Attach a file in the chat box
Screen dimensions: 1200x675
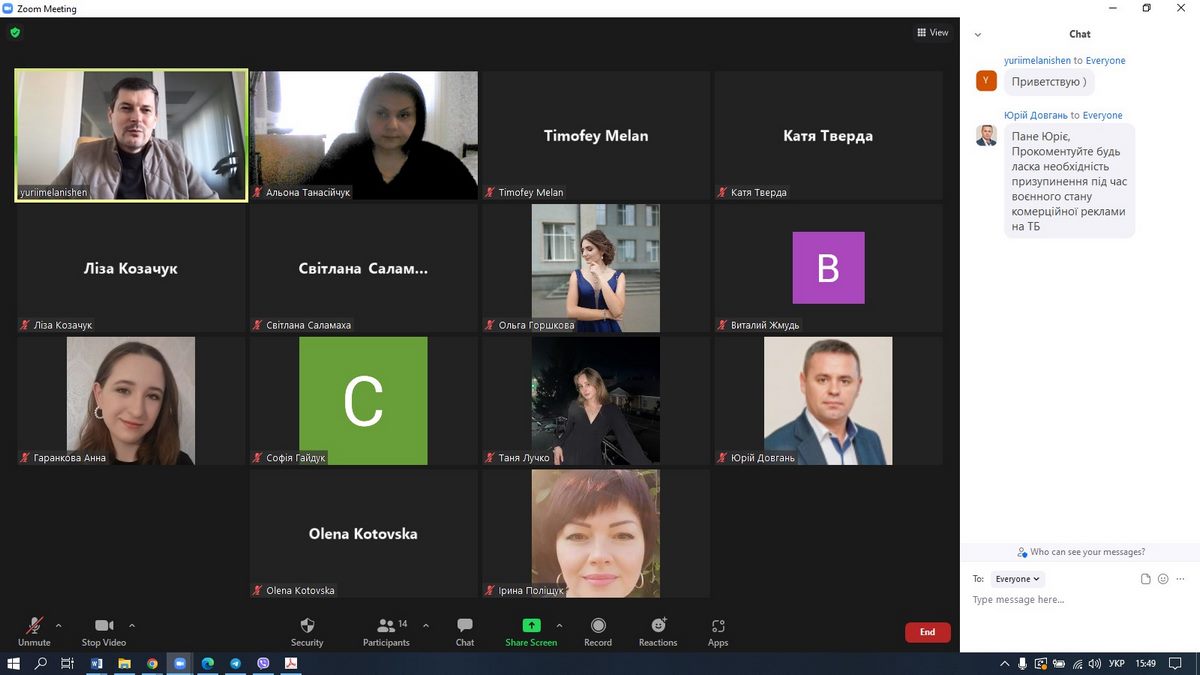tap(1146, 579)
